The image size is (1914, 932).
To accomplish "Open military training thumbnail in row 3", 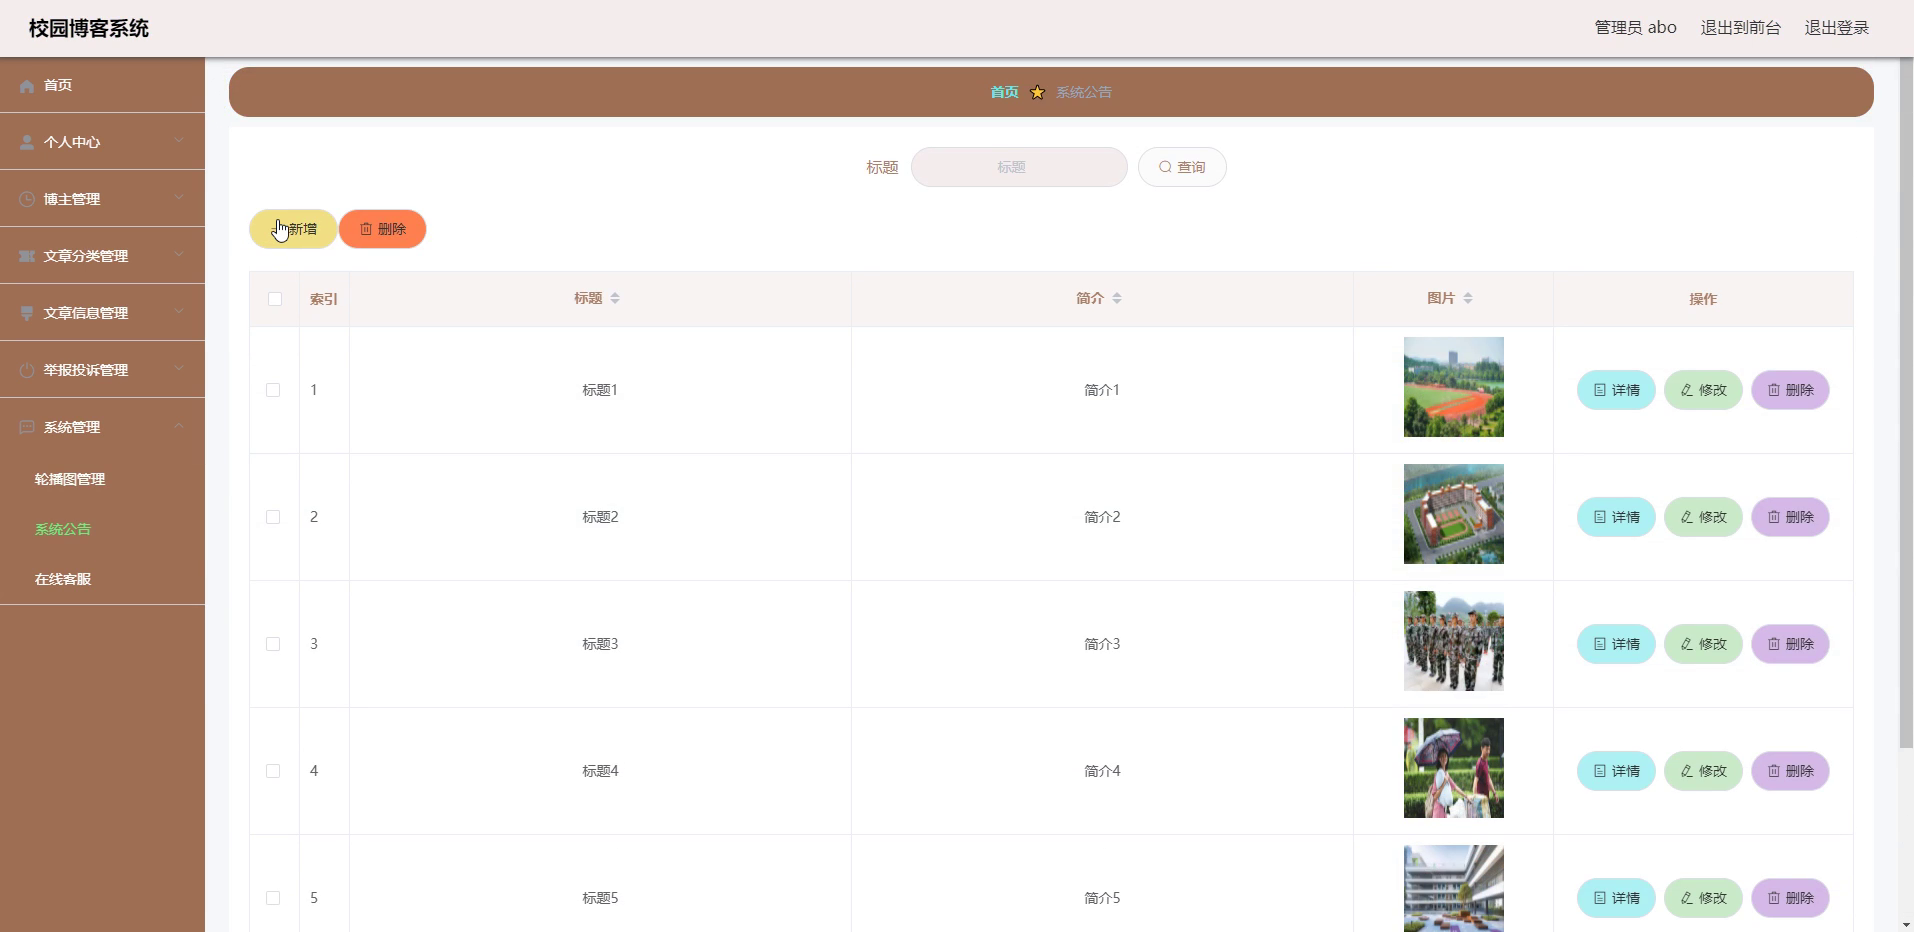I will [x=1453, y=641].
